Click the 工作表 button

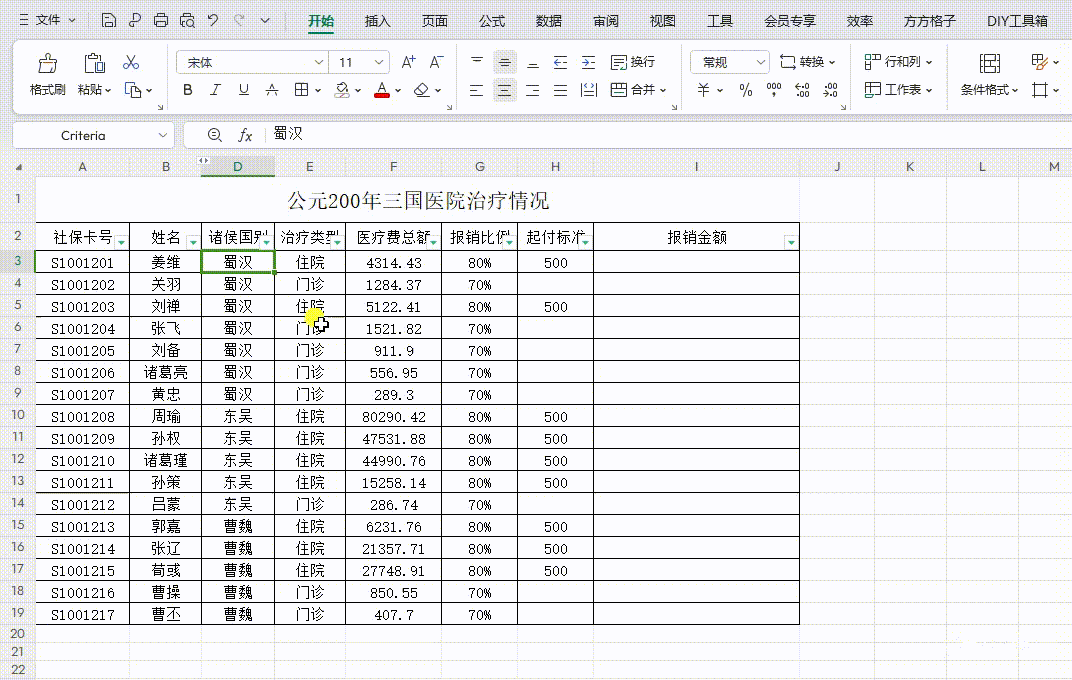898,90
